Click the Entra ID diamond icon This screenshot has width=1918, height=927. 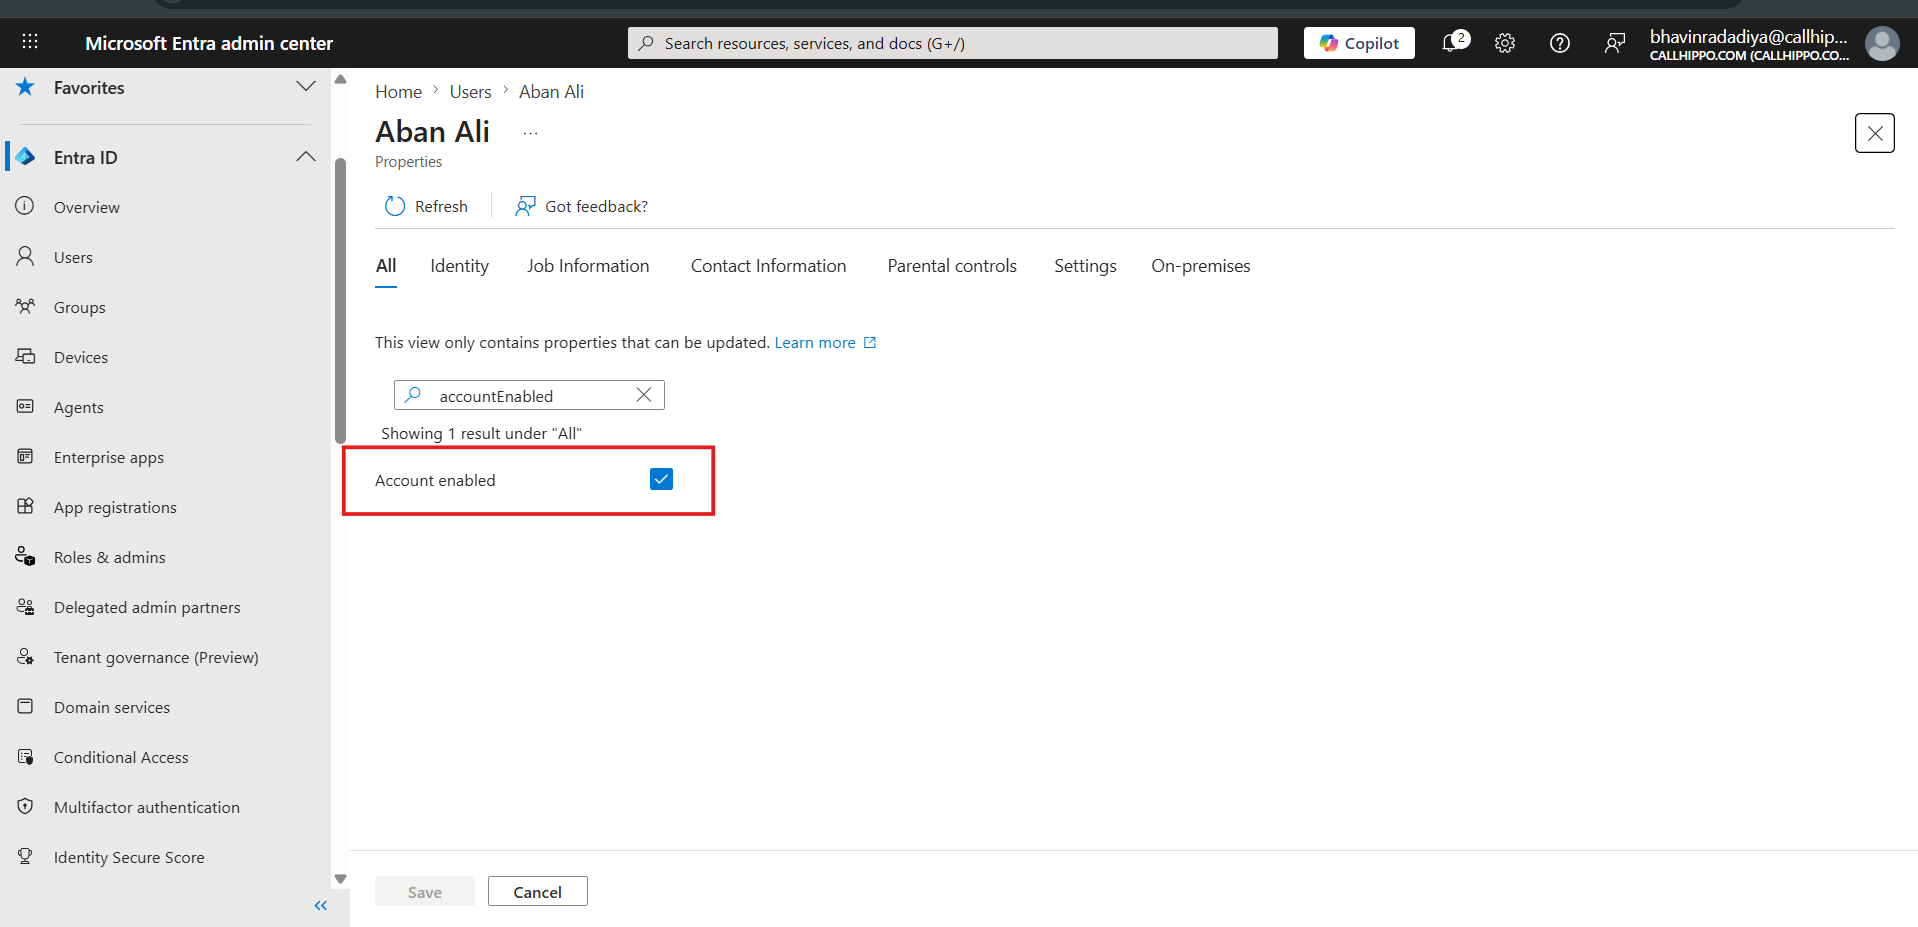tap(26, 157)
